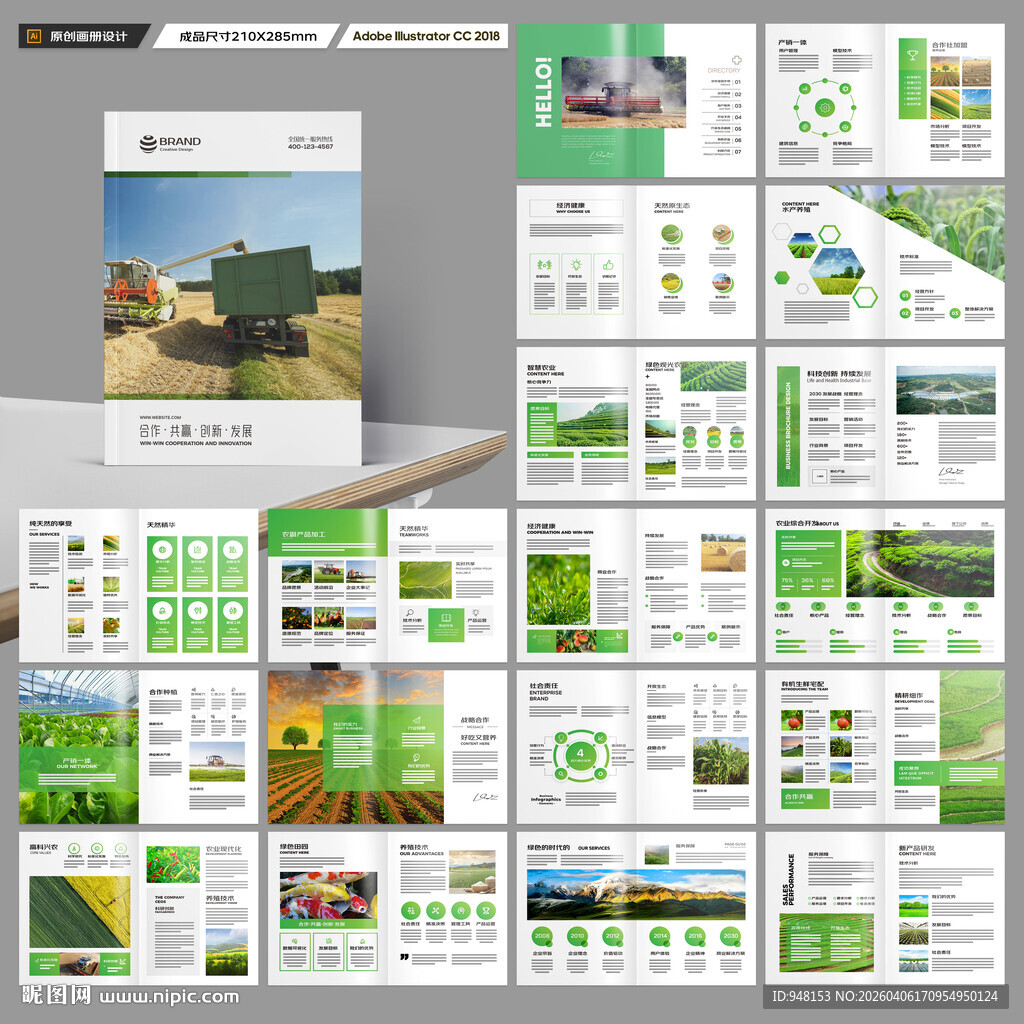1024x1024 pixels.
Task: Click the "原创画册设计" label
Action: click(x=89, y=37)
